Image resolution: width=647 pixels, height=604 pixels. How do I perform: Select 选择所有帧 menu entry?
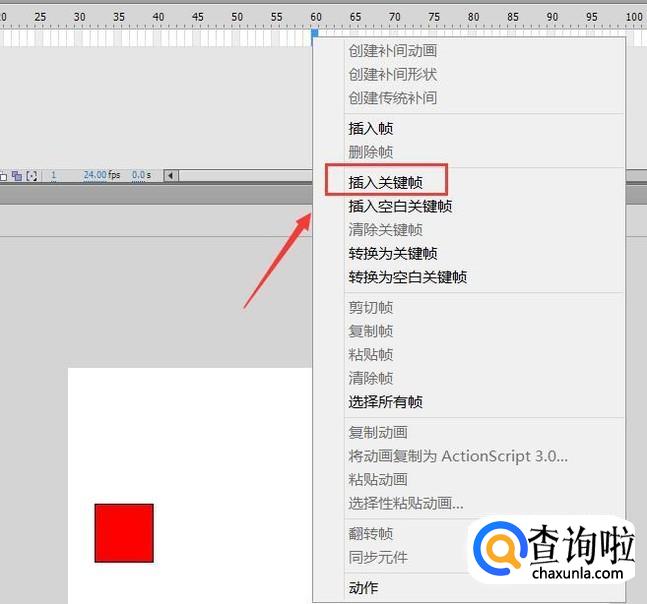click(385, 401)
